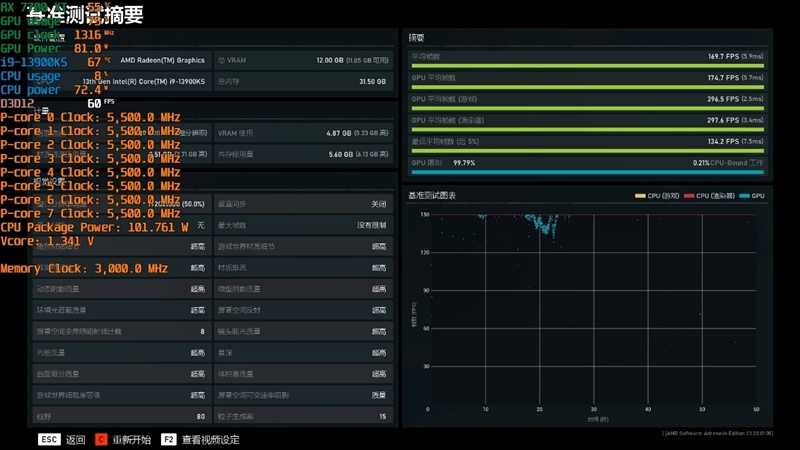Click the ESC key icon
The width and height of the screenshot is (800, 450).
49,439
